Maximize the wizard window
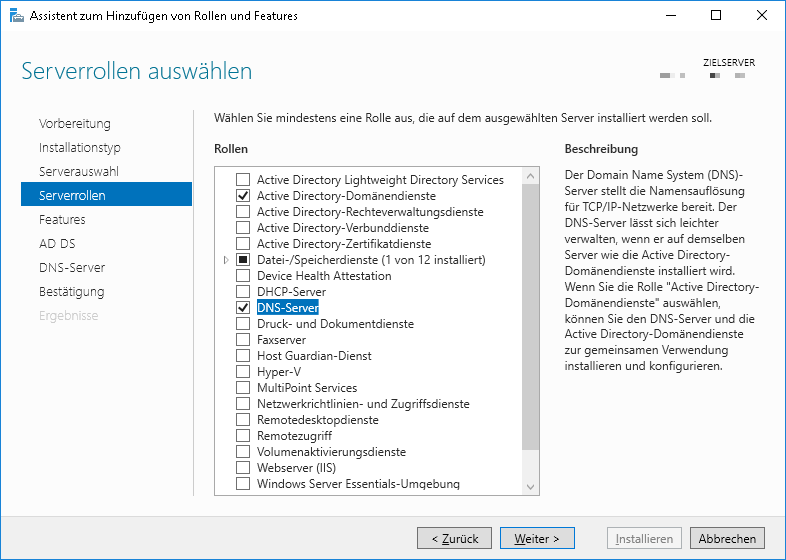This screenshot has width=786, height=560. pyautogui.click(x=715, y=16)
